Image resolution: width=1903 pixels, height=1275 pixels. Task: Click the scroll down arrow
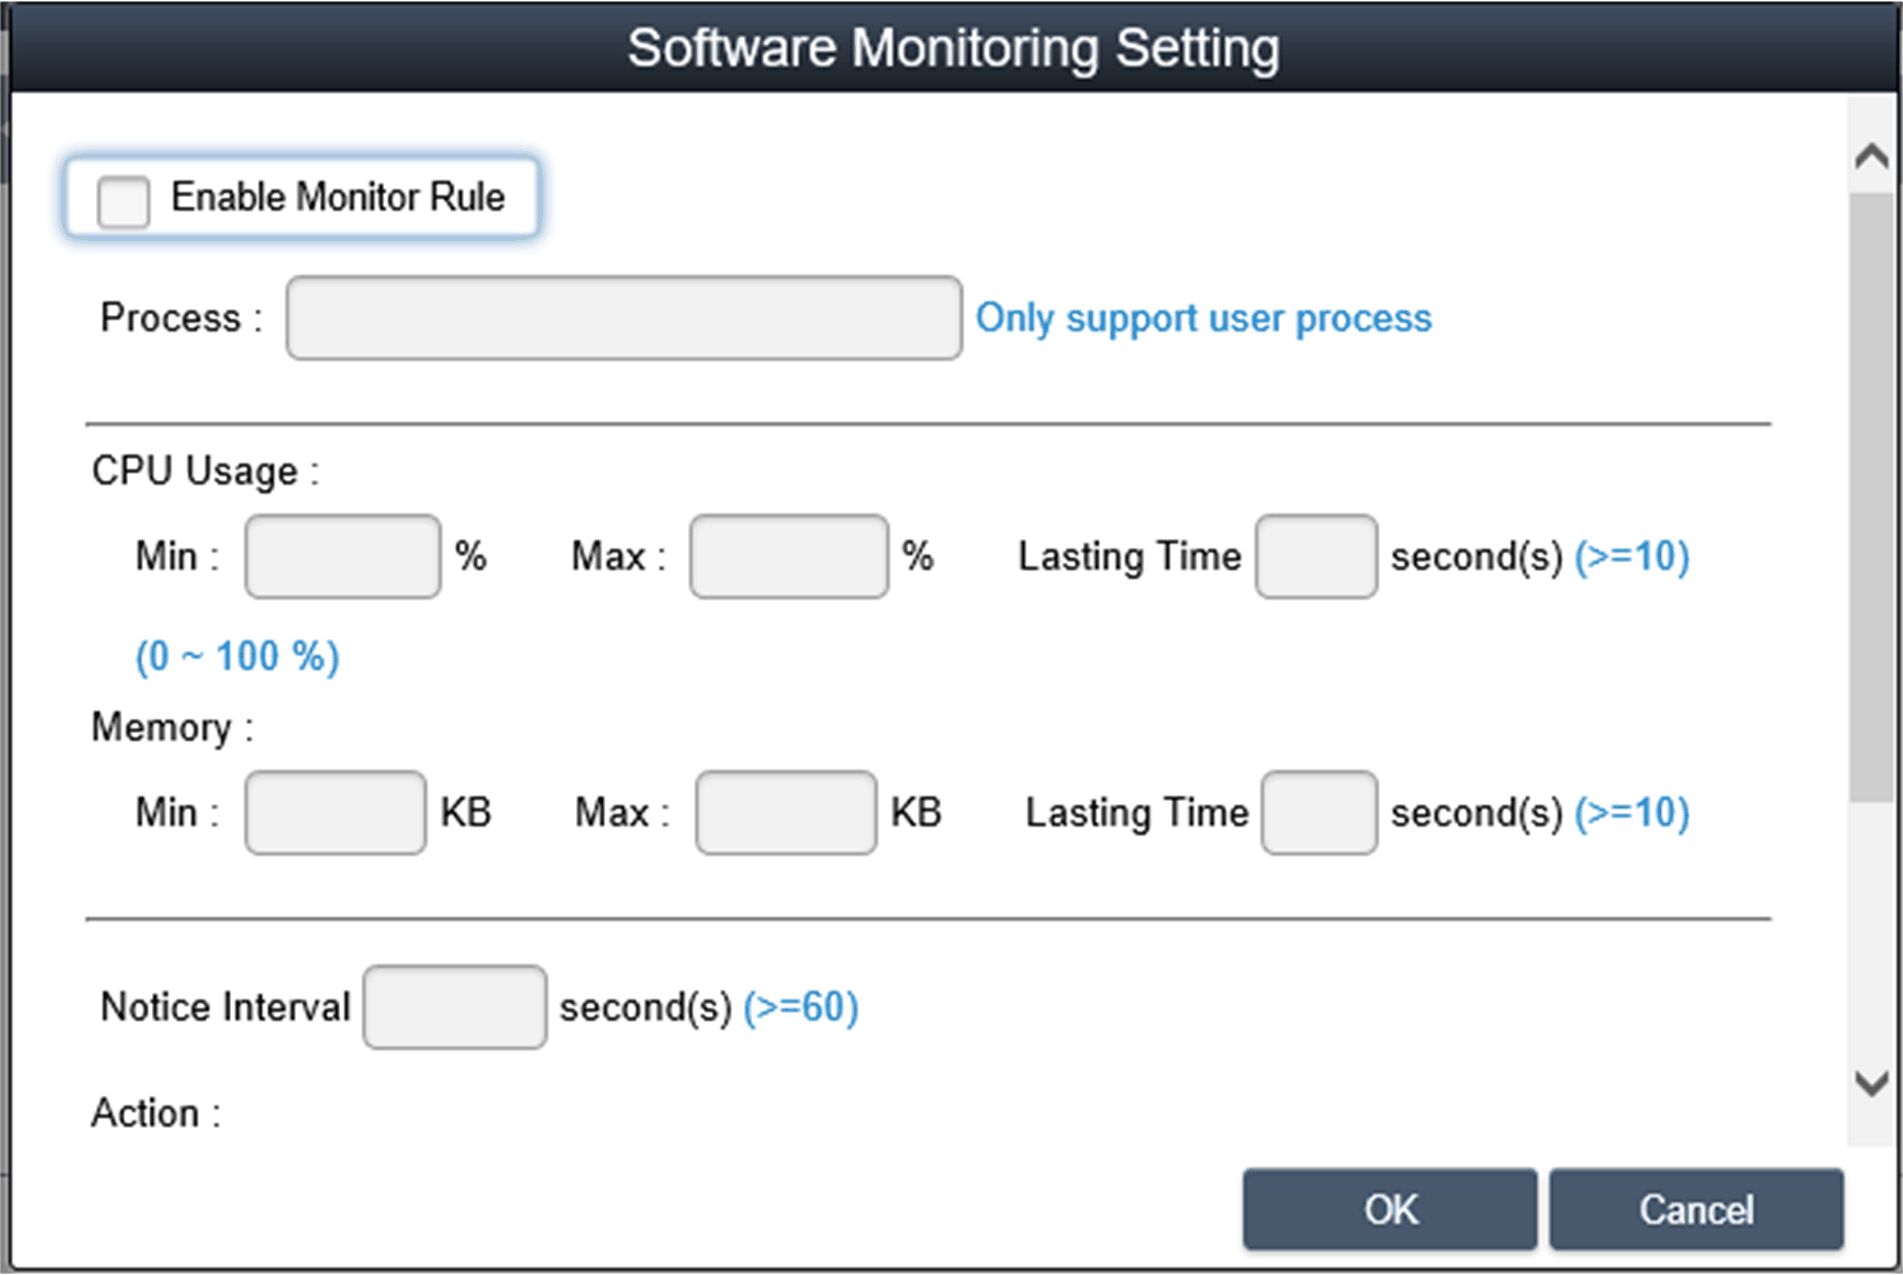coord(1871,1082)
